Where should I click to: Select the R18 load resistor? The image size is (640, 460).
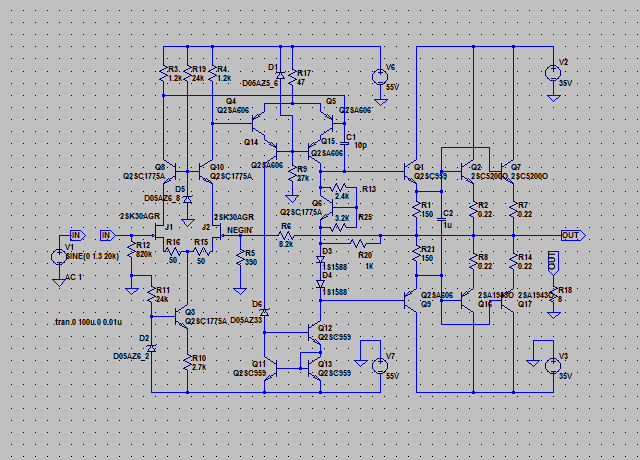(551, 297)
